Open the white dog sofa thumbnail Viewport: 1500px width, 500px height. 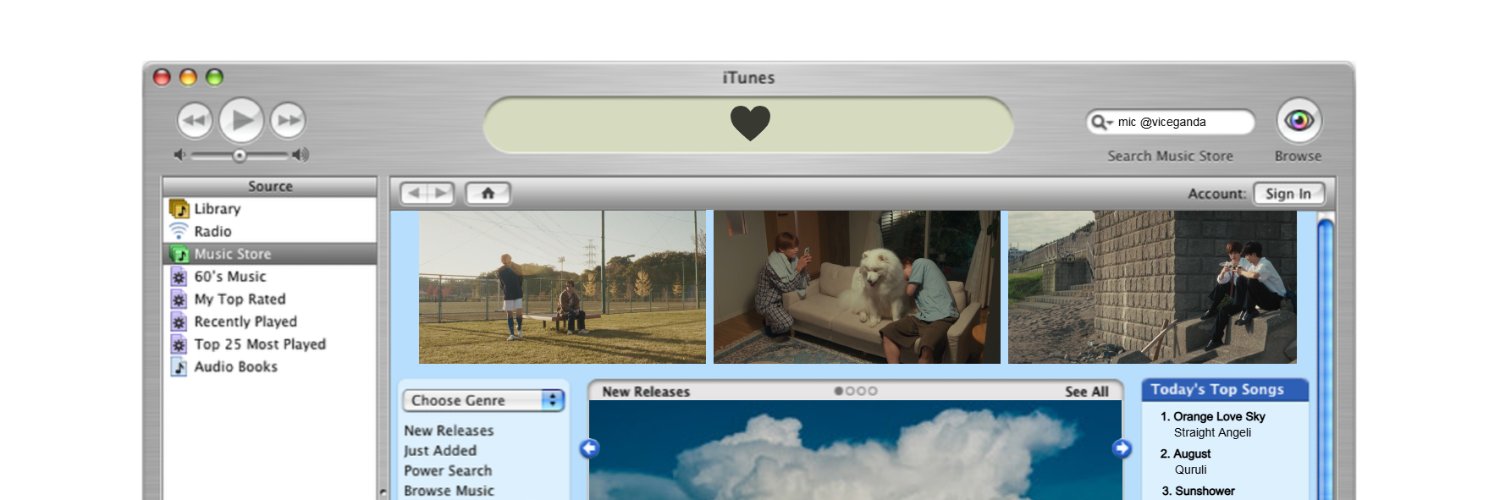click(857, 287)
